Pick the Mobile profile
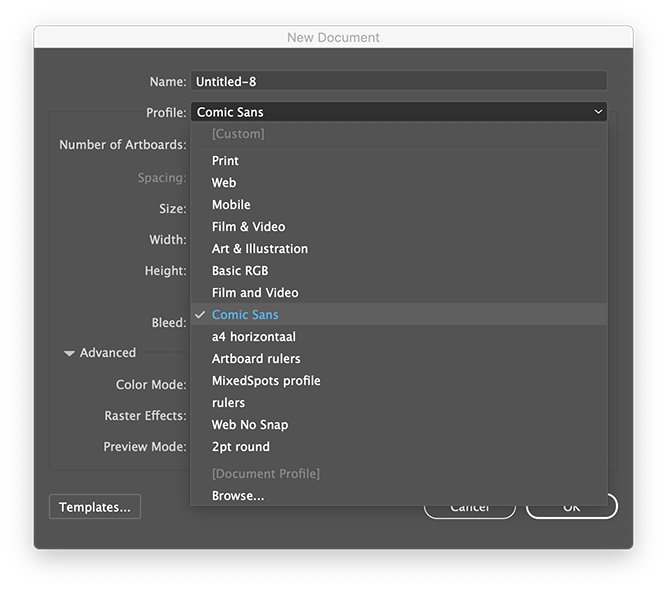This screenshot has width=667, height=591. tap(231, 205)
